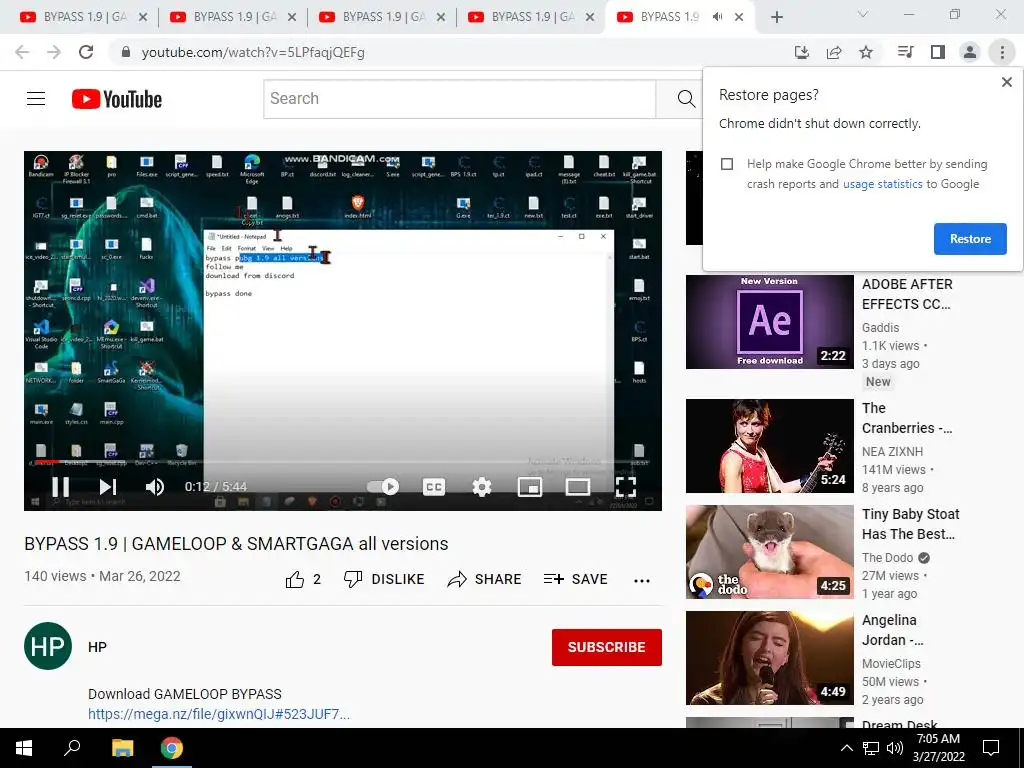This screenshot has height=768, width=1024.
Task: Skip to the next video
Action: (108, 487)
